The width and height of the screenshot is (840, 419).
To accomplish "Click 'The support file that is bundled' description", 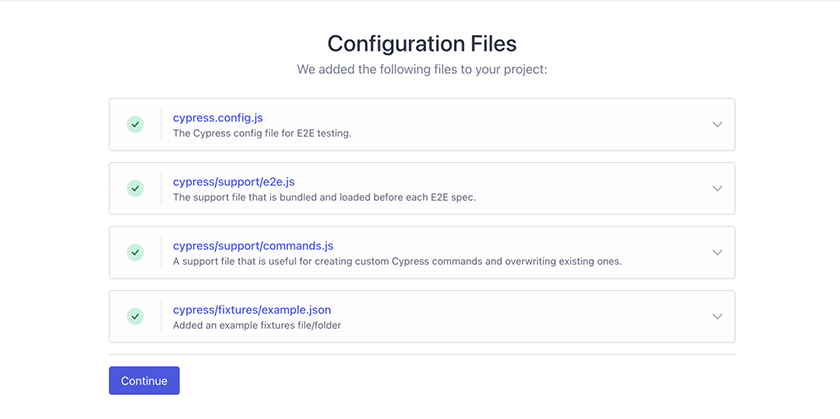I will click(x=324, y=197).
